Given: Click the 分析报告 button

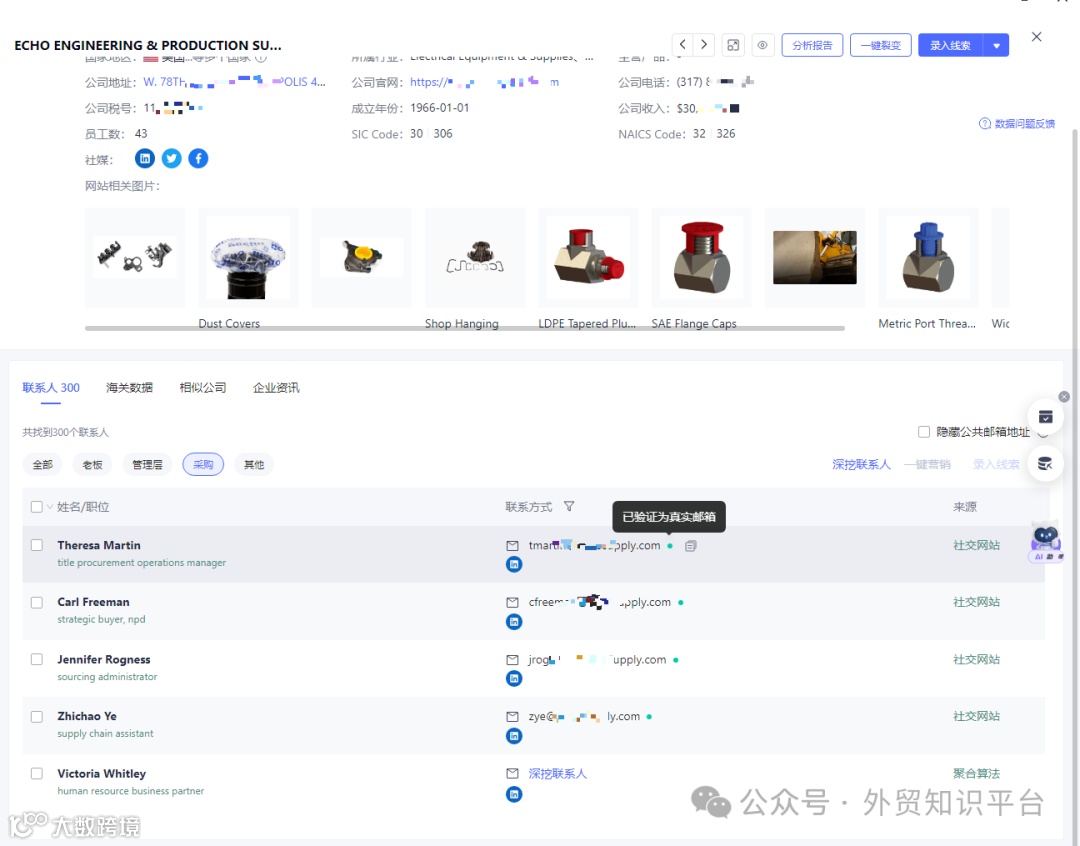Looking at the screenshot, I should [x=812, y=45].
